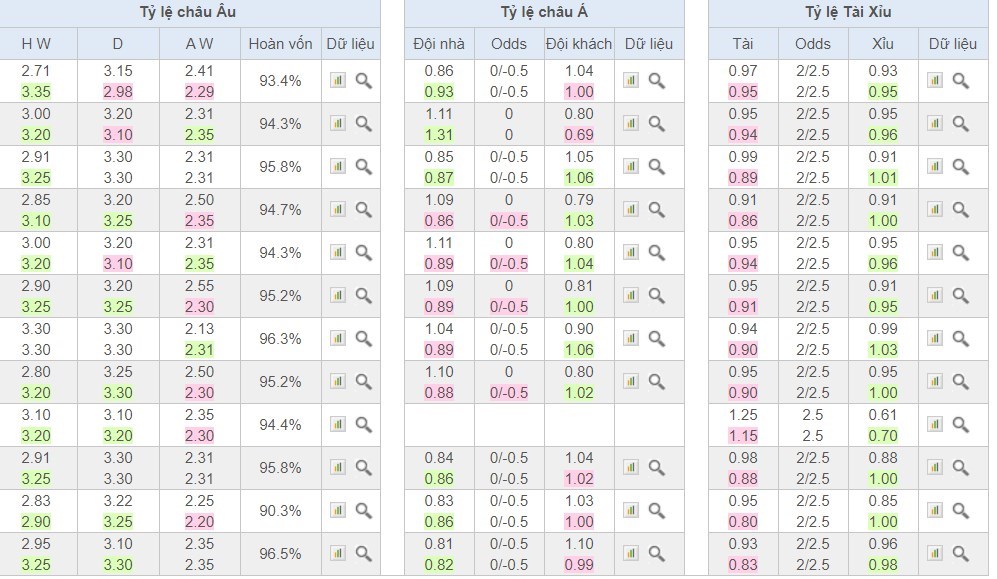Open chart icon in the 94.4% payout row

[337, 424]
